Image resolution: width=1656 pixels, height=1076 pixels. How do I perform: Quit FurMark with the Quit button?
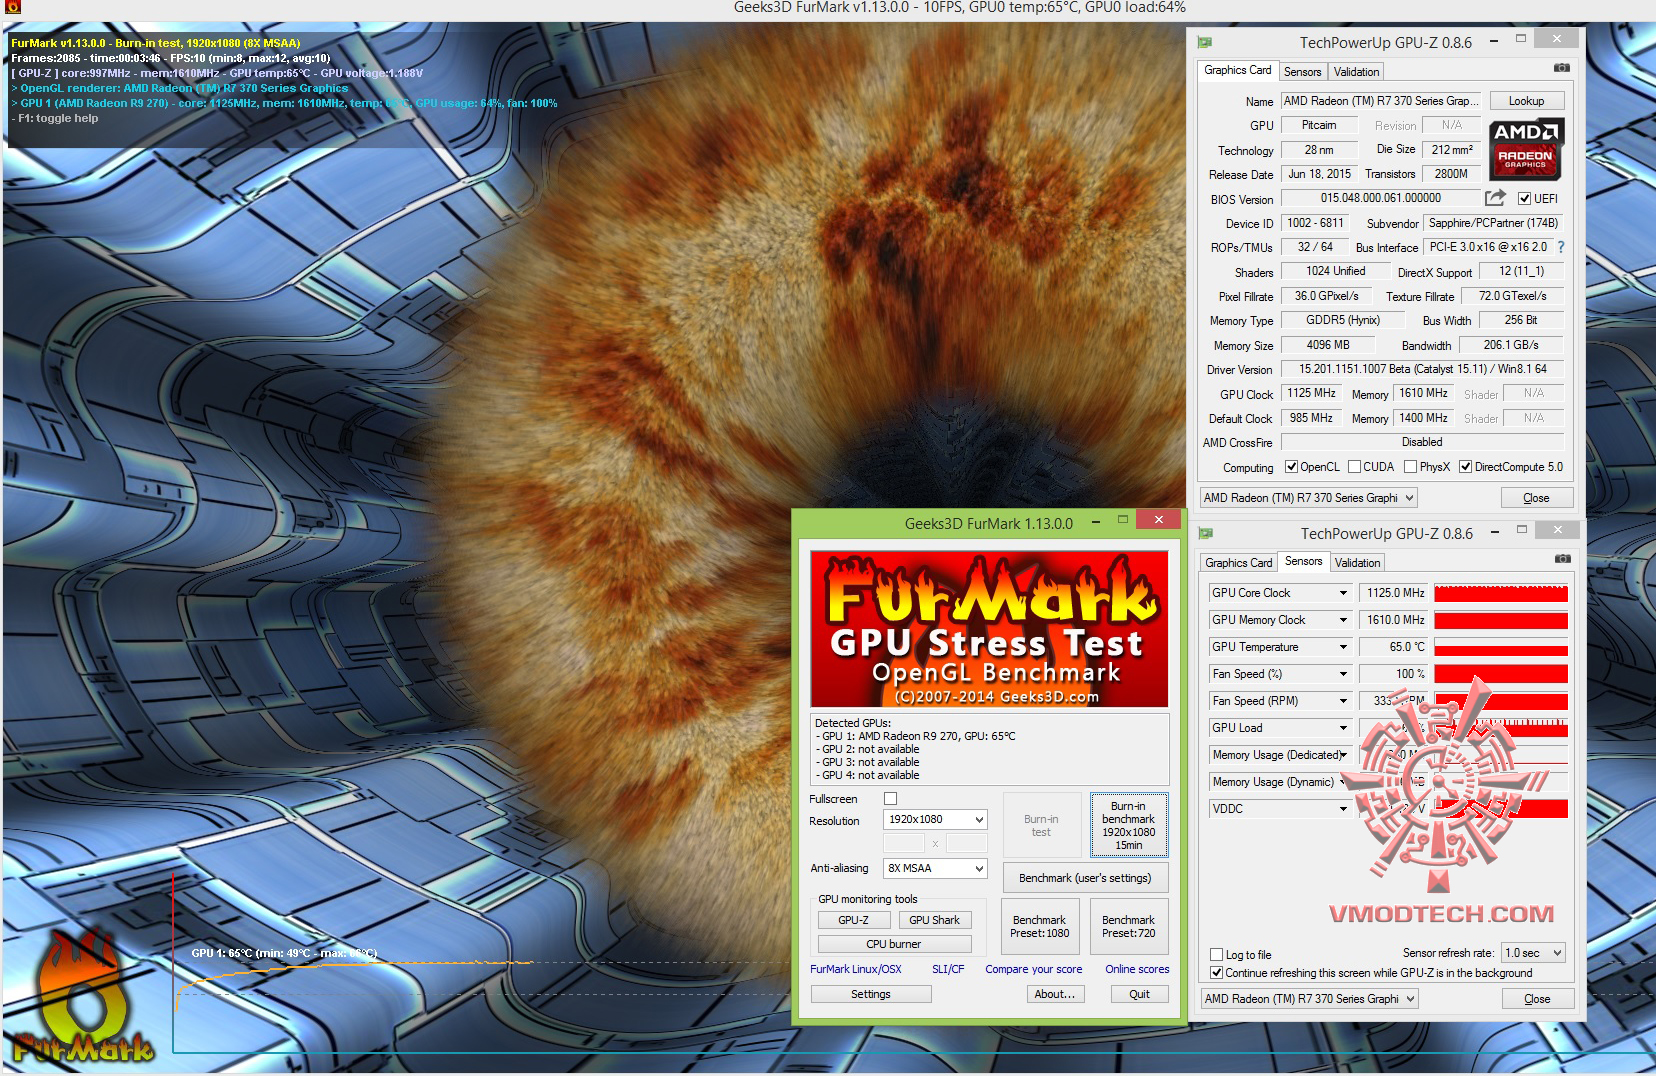(x=1139, y=994)
